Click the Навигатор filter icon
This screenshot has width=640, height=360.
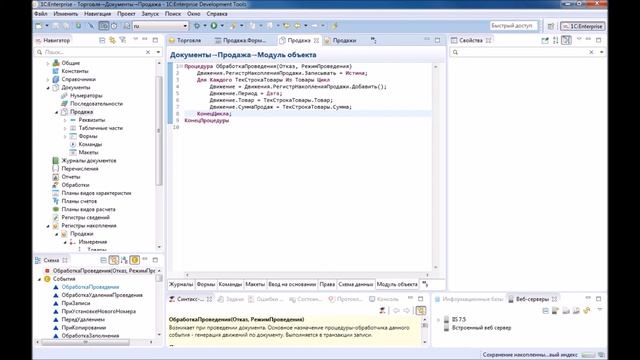pos(122,40)
